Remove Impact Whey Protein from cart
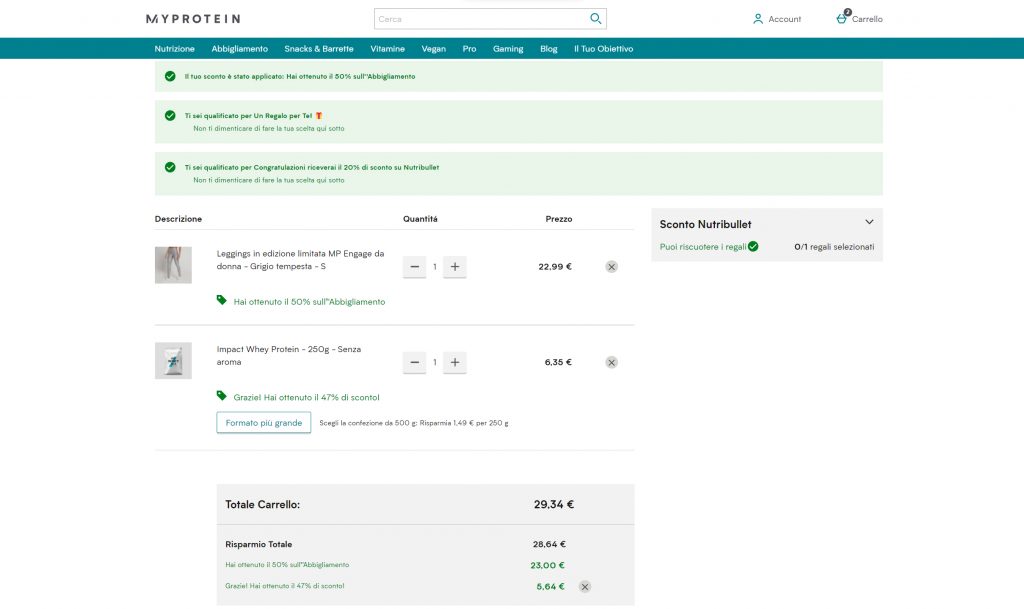This screenshot has width=1024, height=609. (x=611, y=362)
